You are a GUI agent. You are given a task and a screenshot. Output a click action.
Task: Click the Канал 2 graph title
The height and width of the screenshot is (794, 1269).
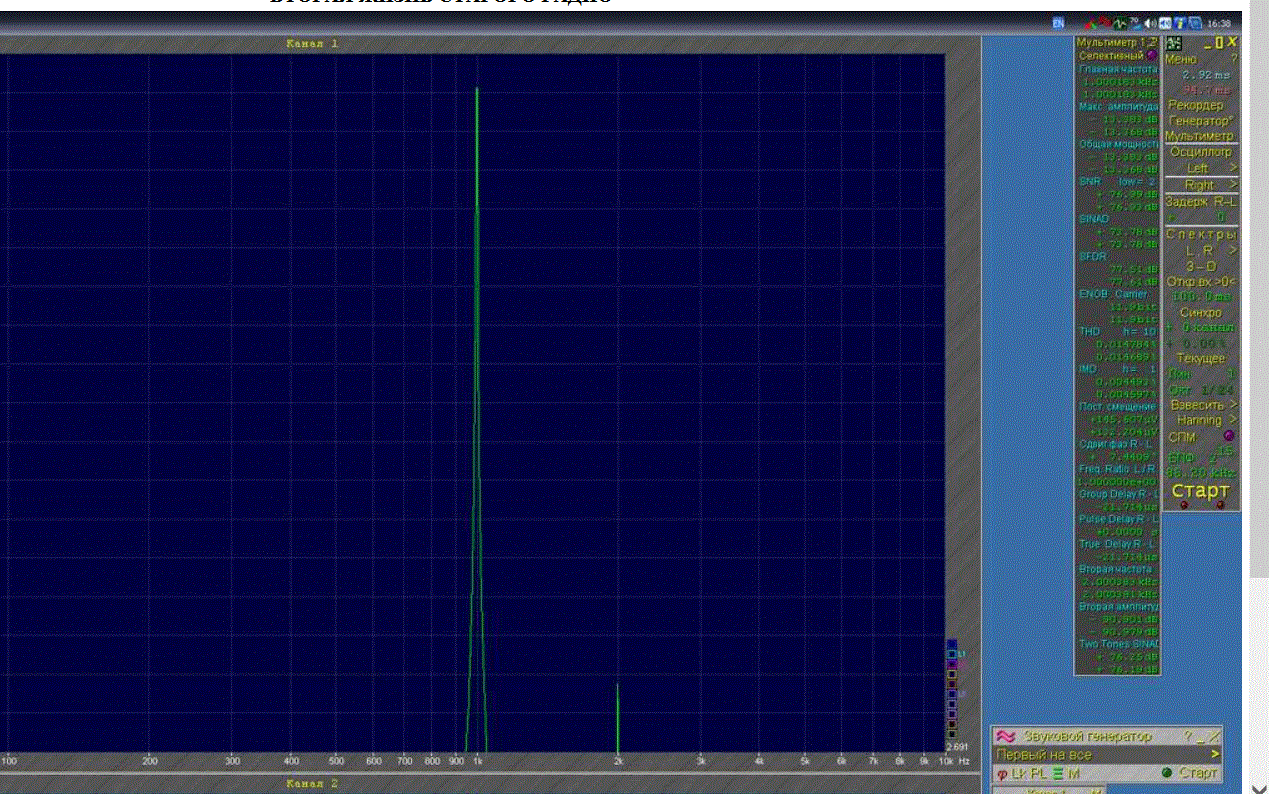pos(312,784)
